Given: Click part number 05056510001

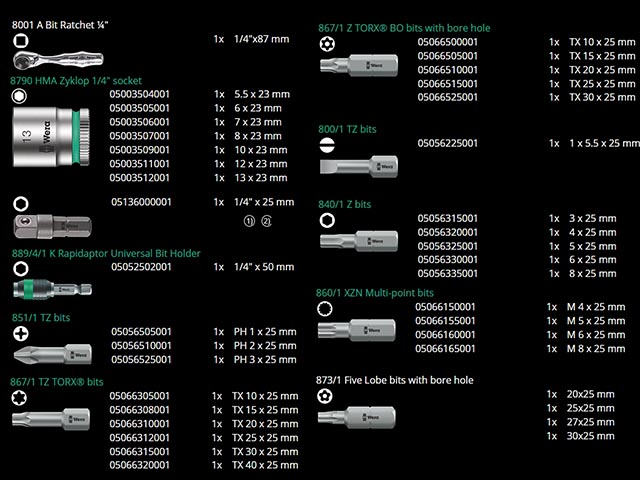Looking at the screenshot, I should pos(141,346).
